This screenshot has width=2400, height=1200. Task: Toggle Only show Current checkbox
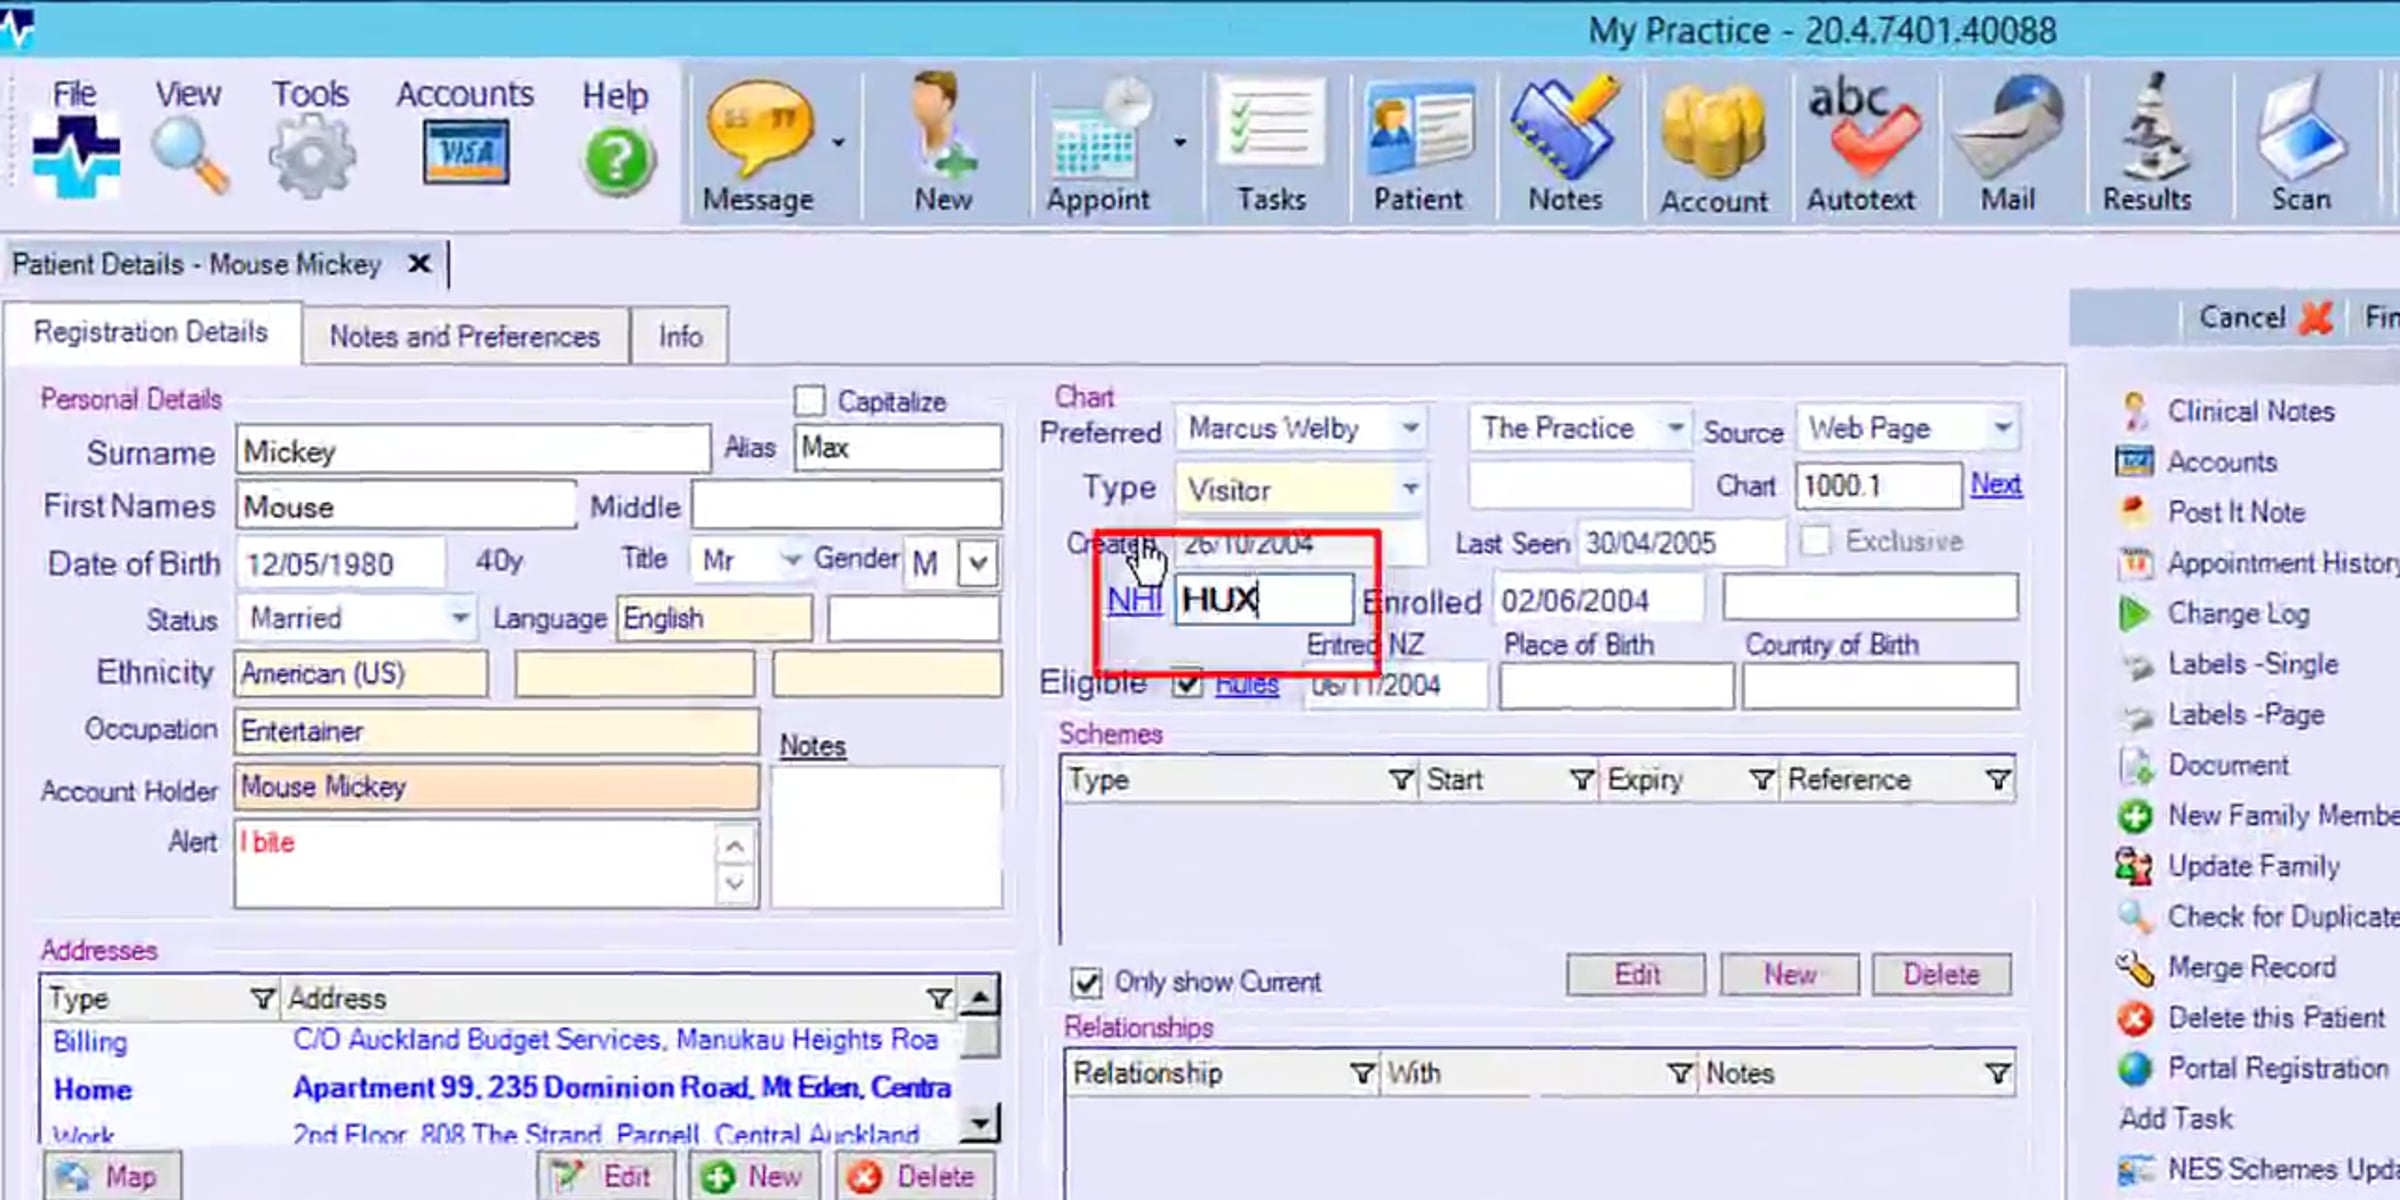1086,982
